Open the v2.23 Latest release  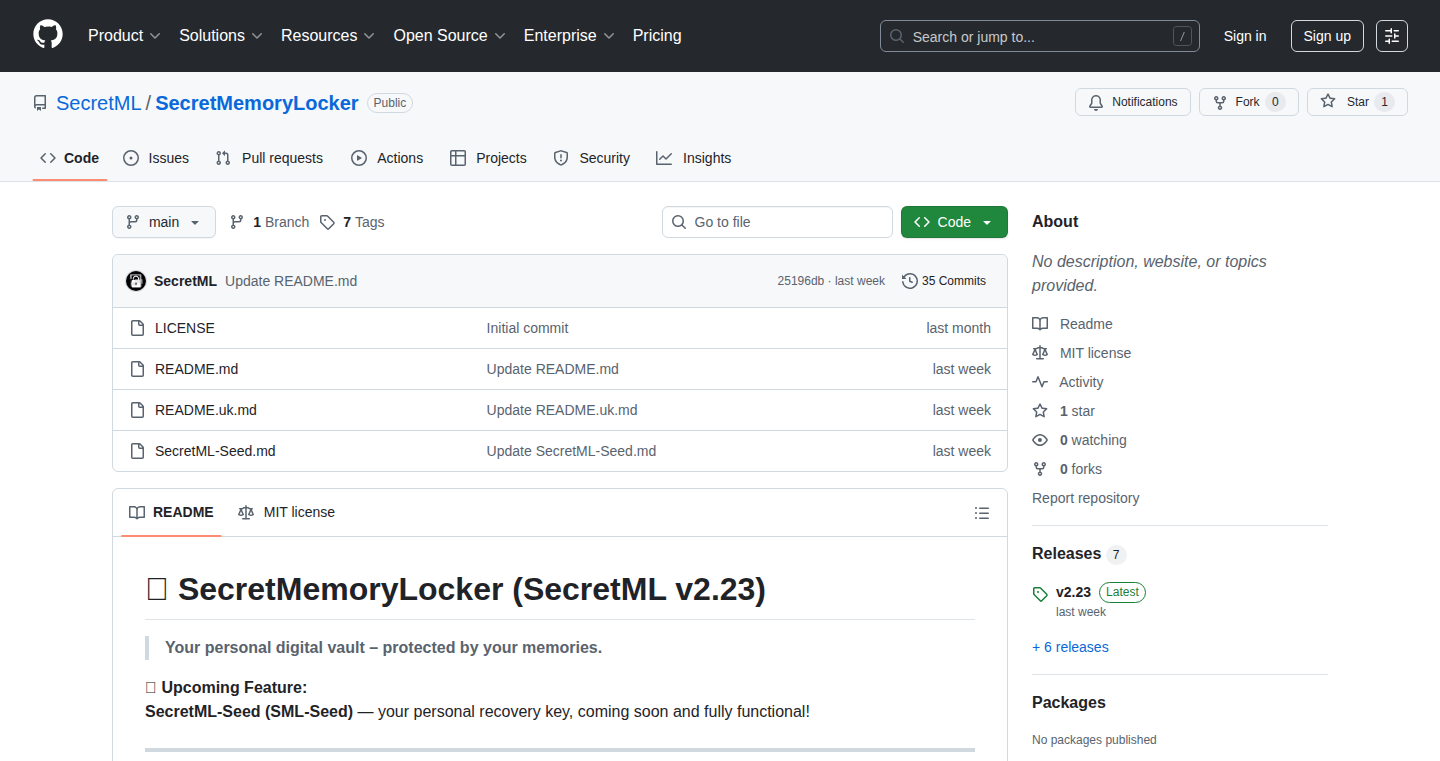click(x=1100, y=592)
